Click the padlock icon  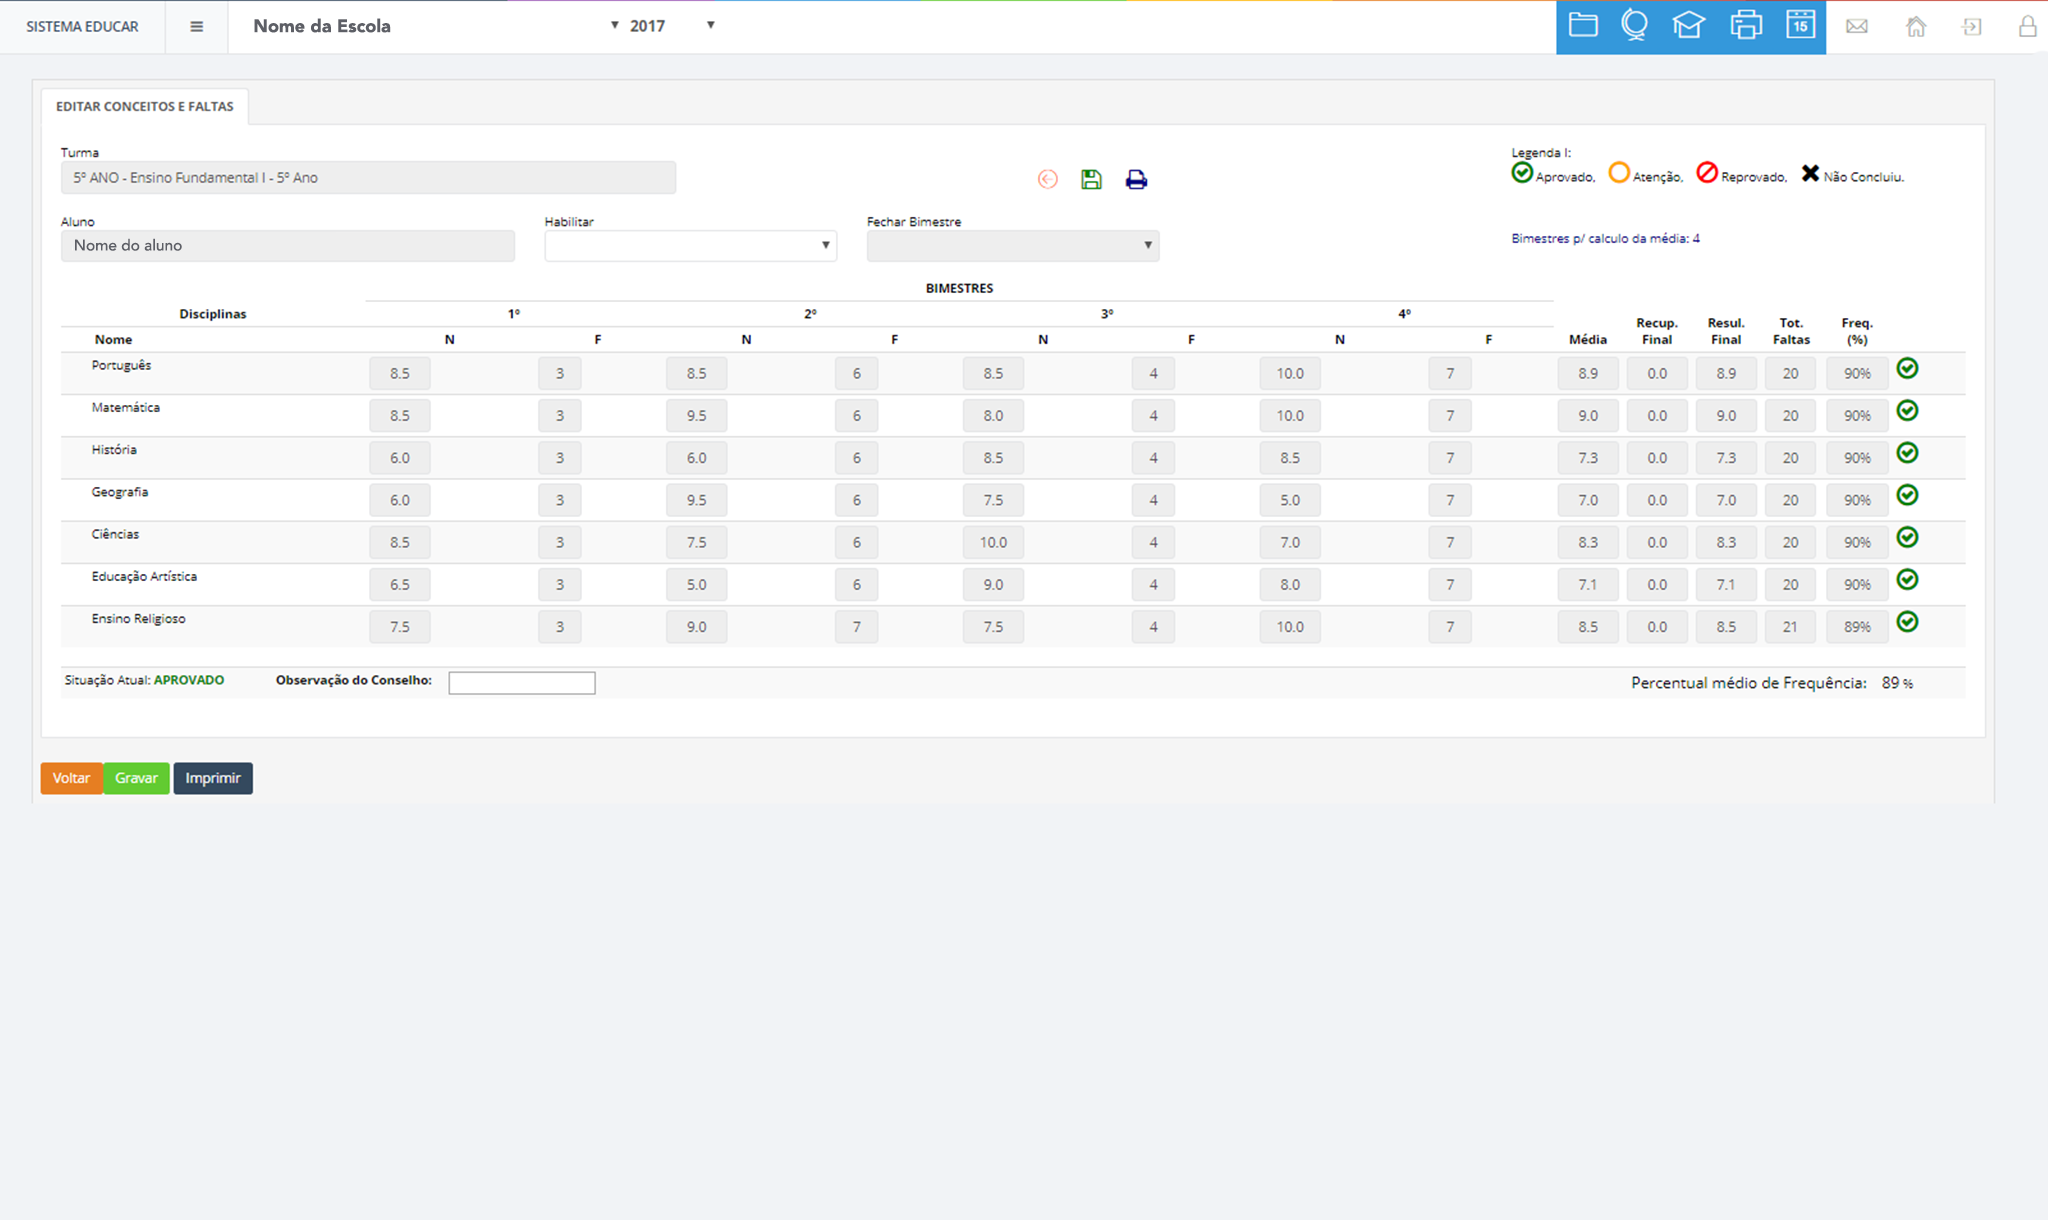(x=2027, y=26)
